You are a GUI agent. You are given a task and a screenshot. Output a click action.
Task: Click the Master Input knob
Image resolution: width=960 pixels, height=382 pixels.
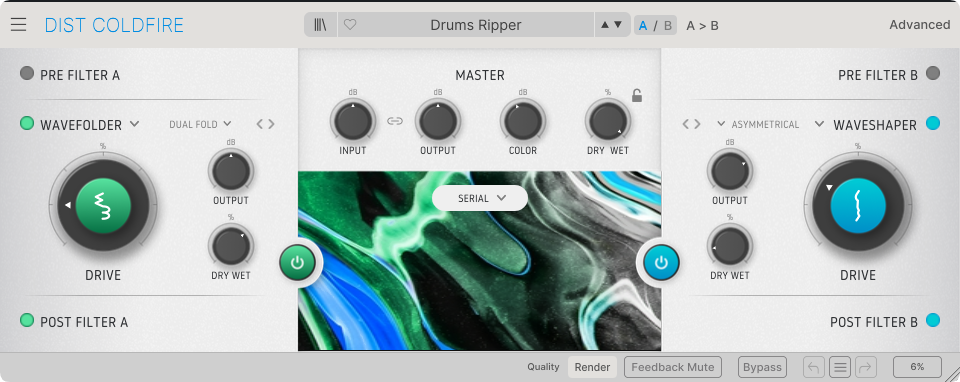[x=353, y=121]
